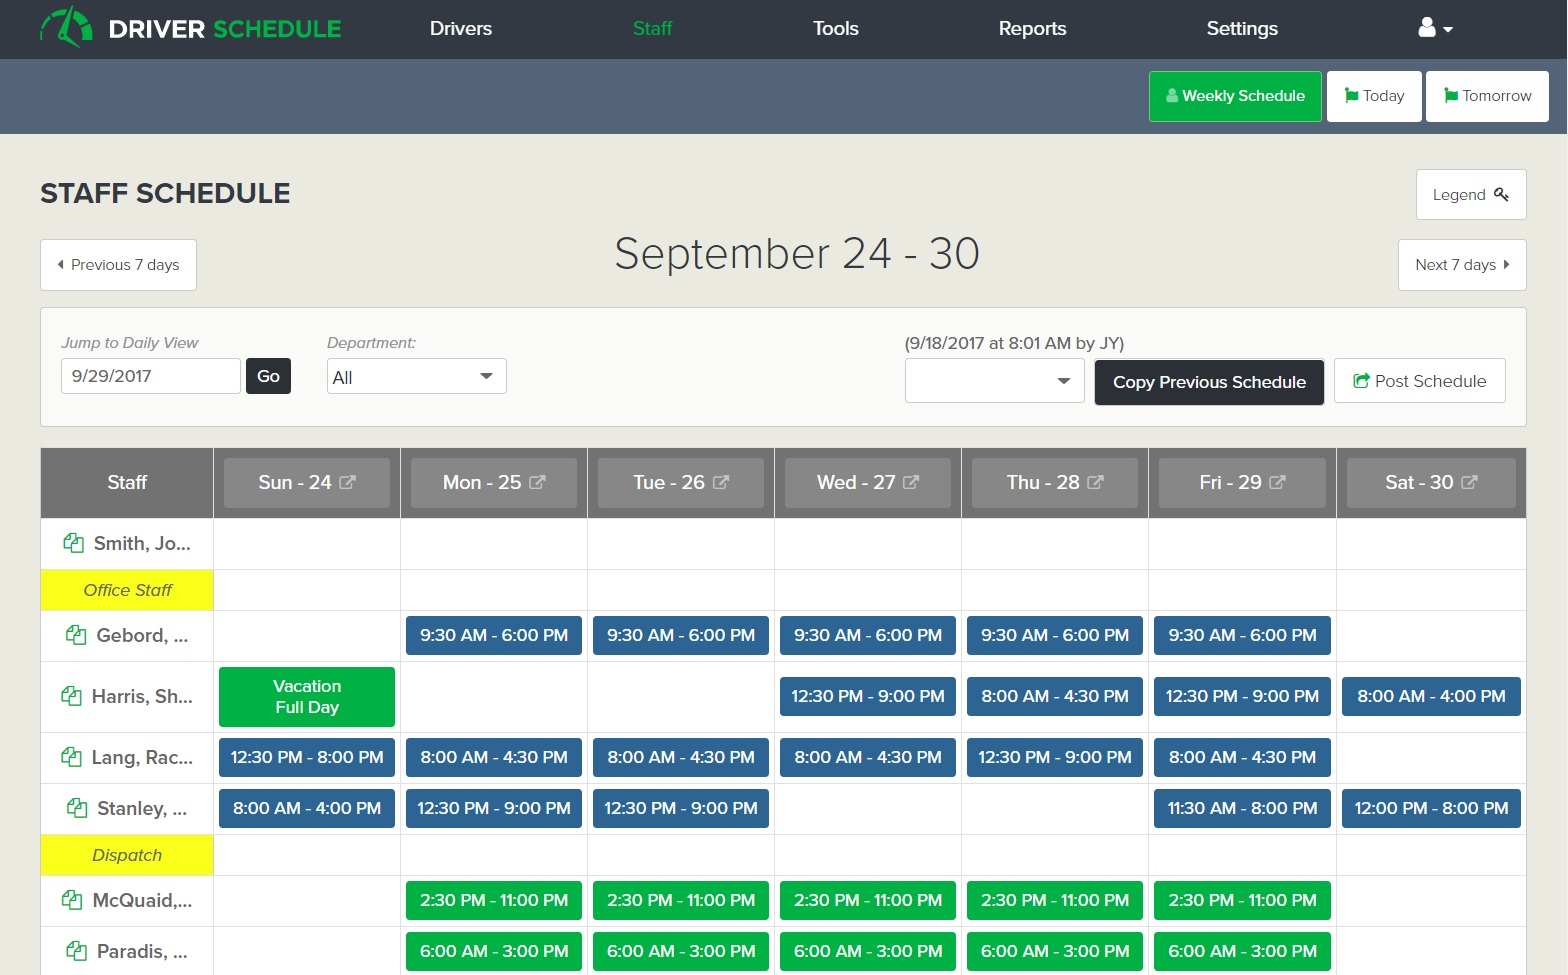Viewport: 1568px width, 975px height.
Task: Select Harris Thursday 8:00 AM - 4:30 PM shift
Action: click(x=1055, y=696)
